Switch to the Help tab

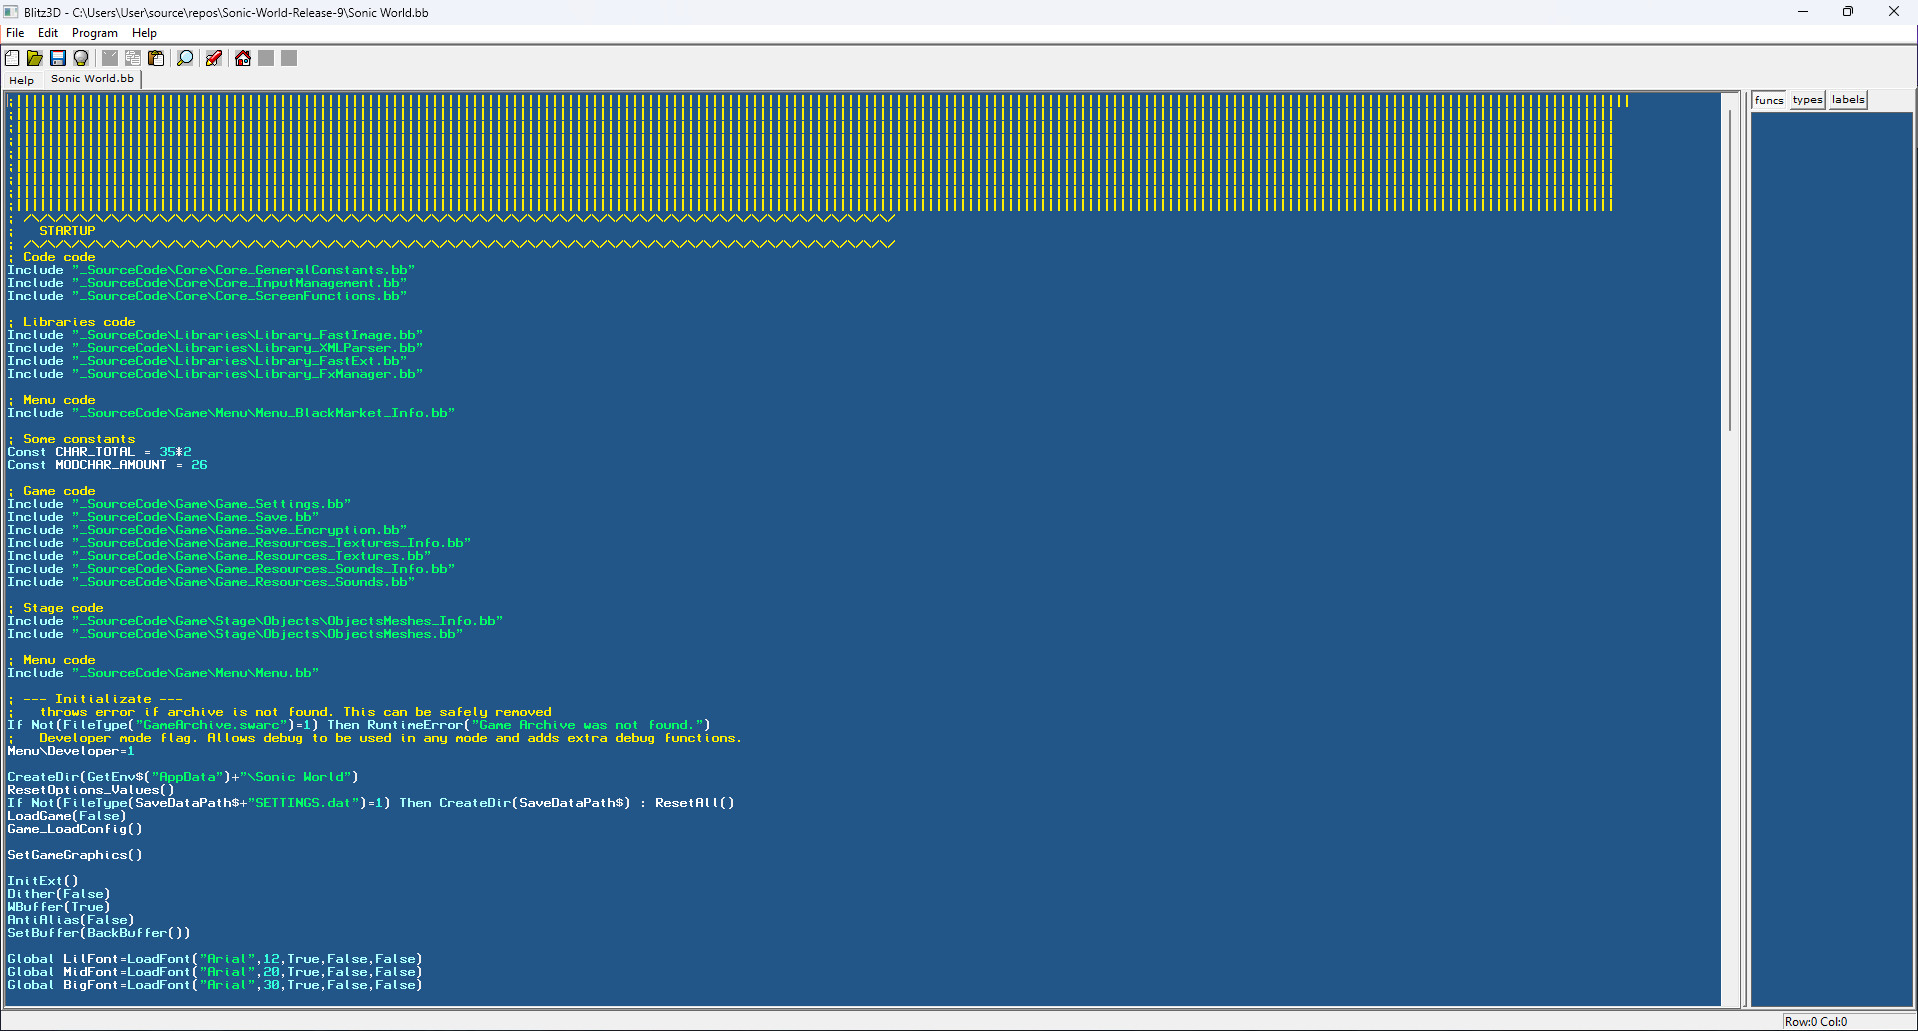pos(21,80)
